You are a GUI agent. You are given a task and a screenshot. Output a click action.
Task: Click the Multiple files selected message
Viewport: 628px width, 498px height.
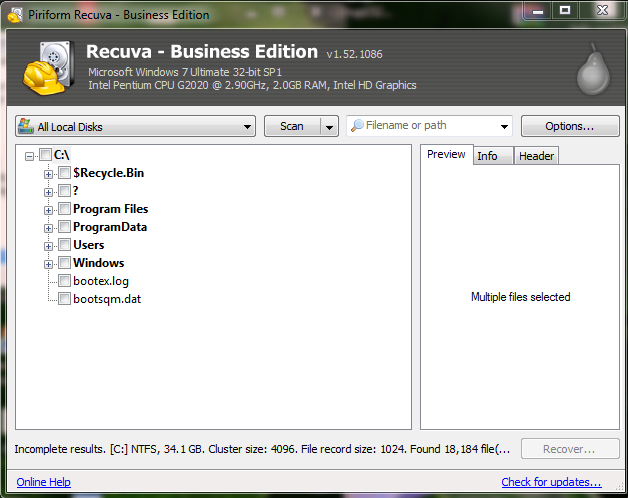pos(520,297)
